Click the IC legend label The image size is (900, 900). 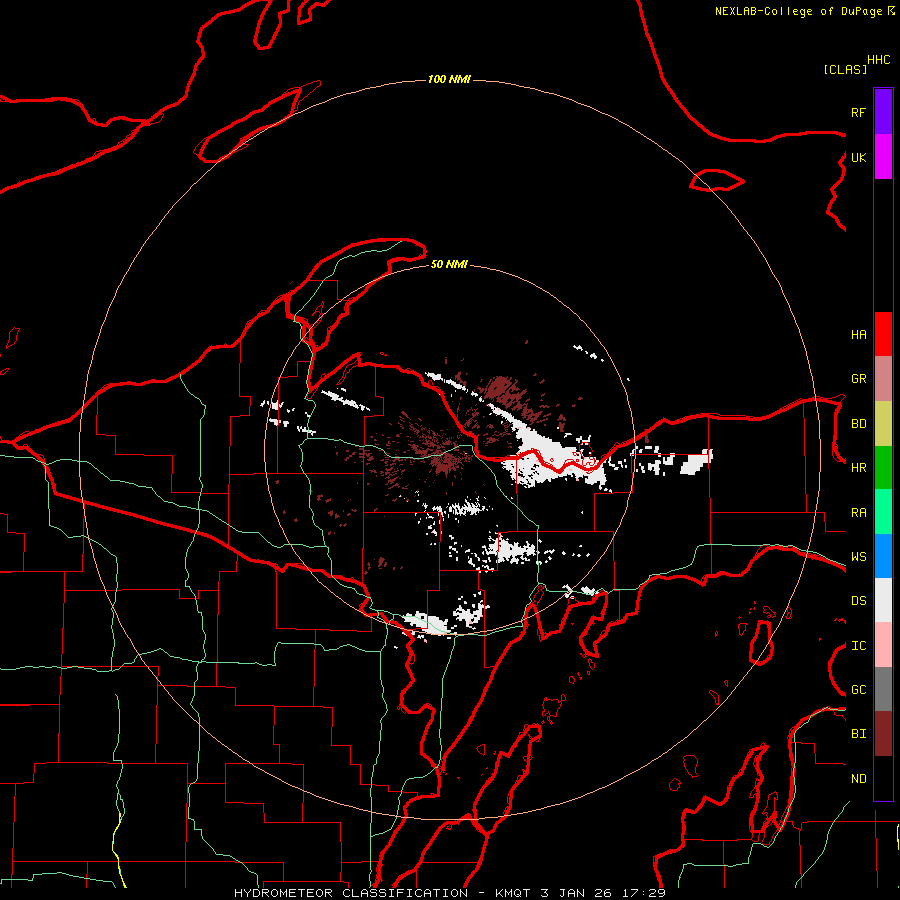click(859, 646)
